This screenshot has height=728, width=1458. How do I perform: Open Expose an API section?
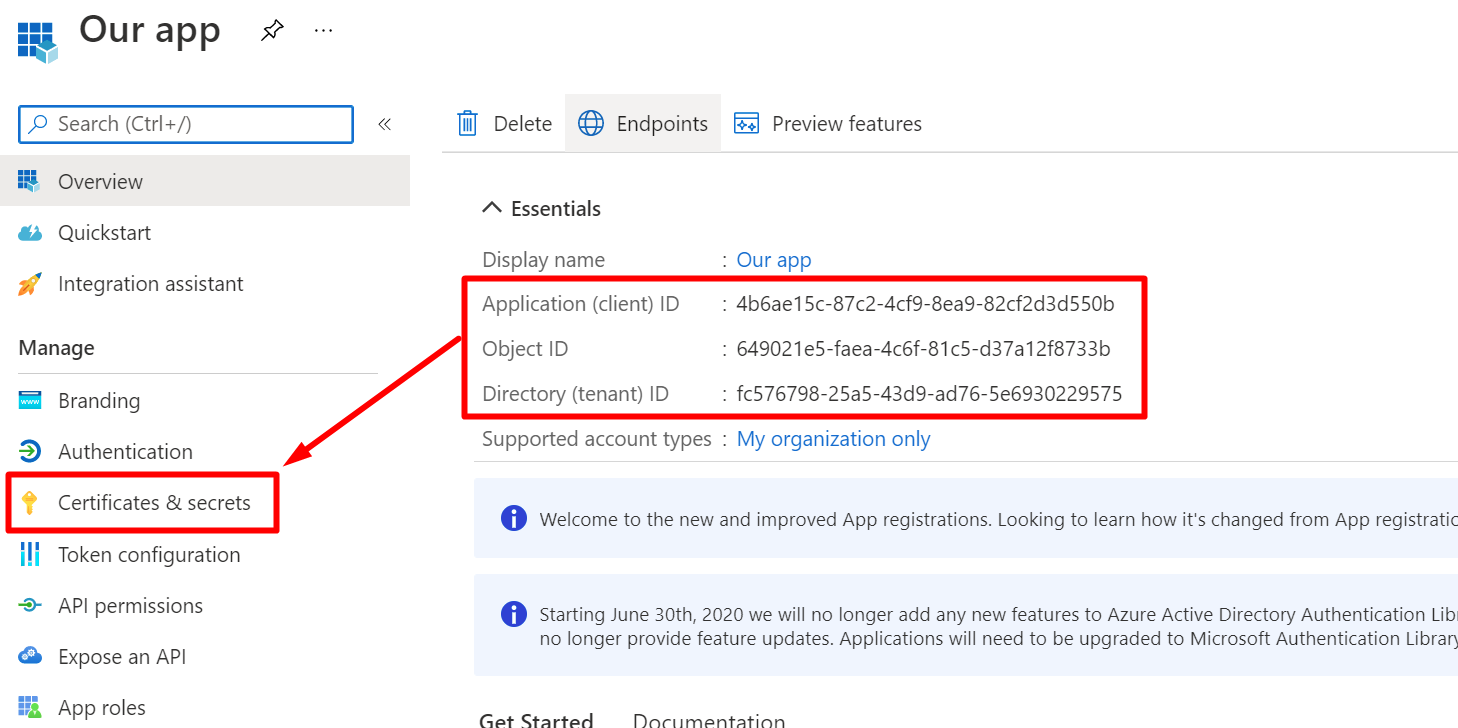[x=122, y=657]
